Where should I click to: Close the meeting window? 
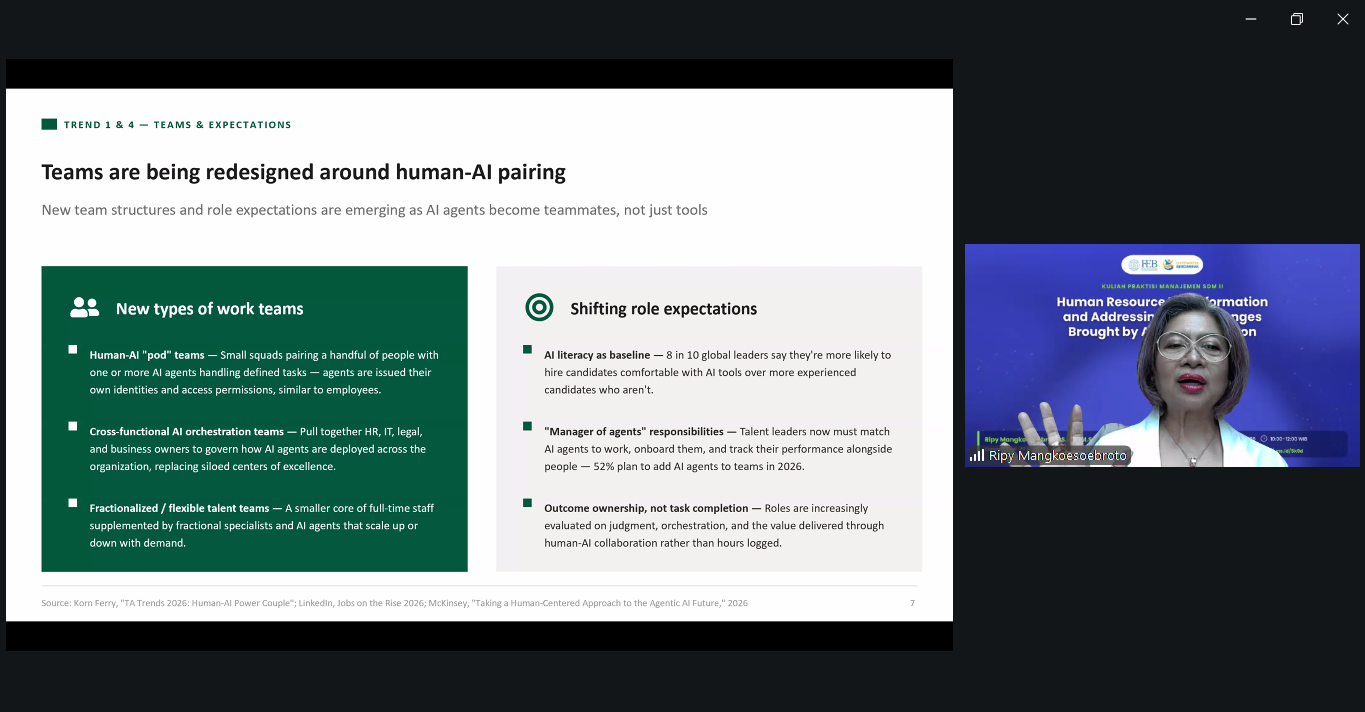point(1343,19)
